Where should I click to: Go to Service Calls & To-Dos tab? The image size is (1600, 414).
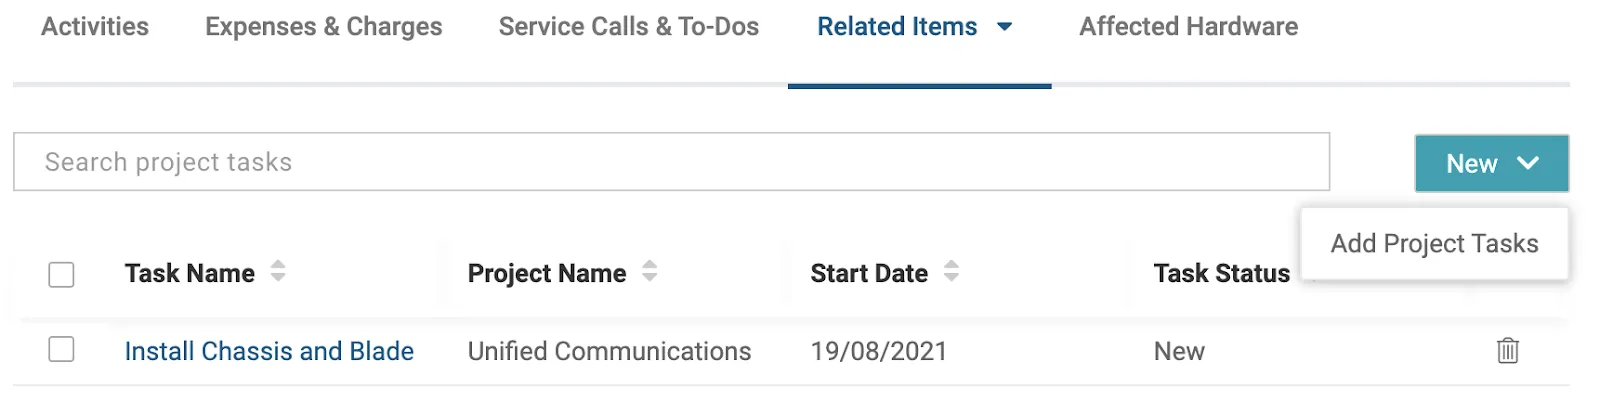(x=628, y=27)
